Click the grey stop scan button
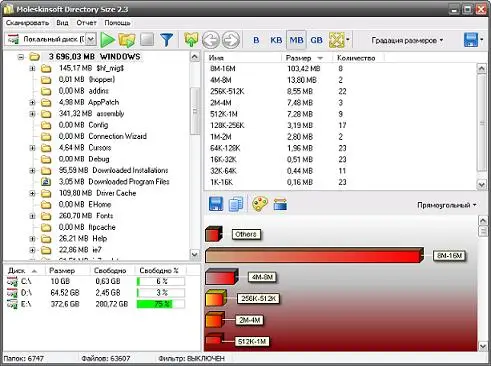Viewport: 491px width, 366px height. pyautogui.click(x=147, y=39)
